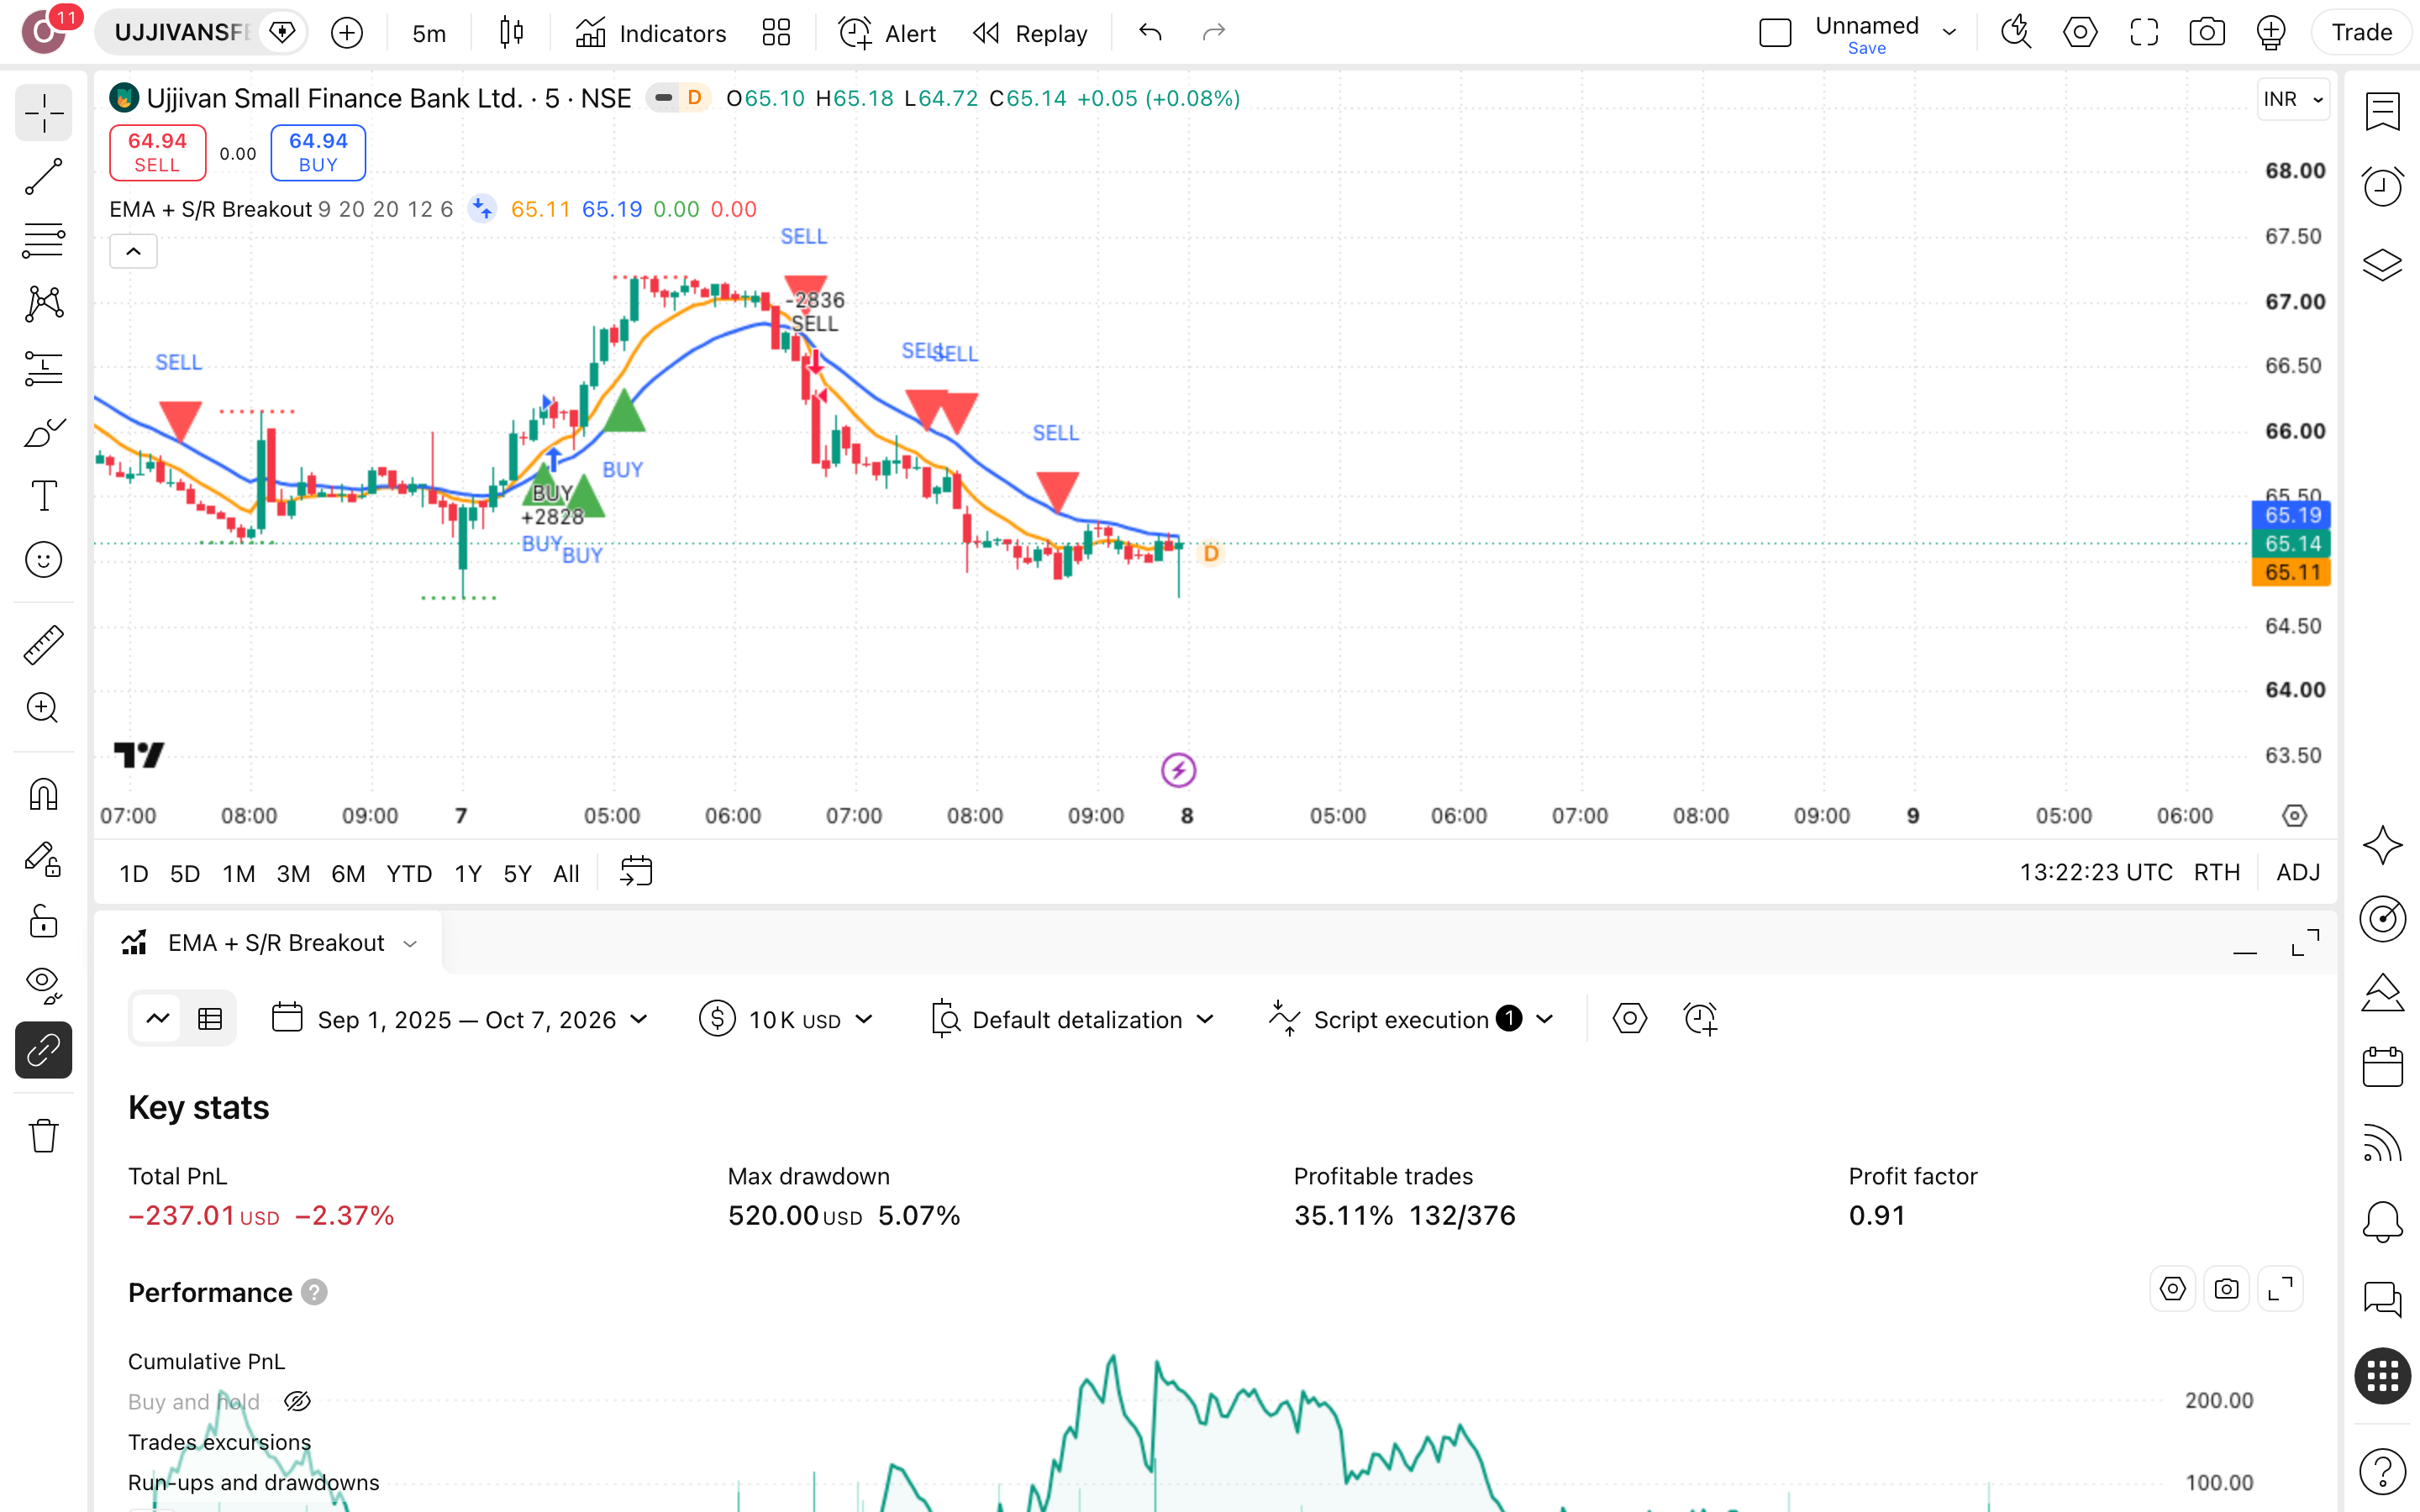
Task: Open the economic calendar panel
Action: (x=2382, y=1067)
